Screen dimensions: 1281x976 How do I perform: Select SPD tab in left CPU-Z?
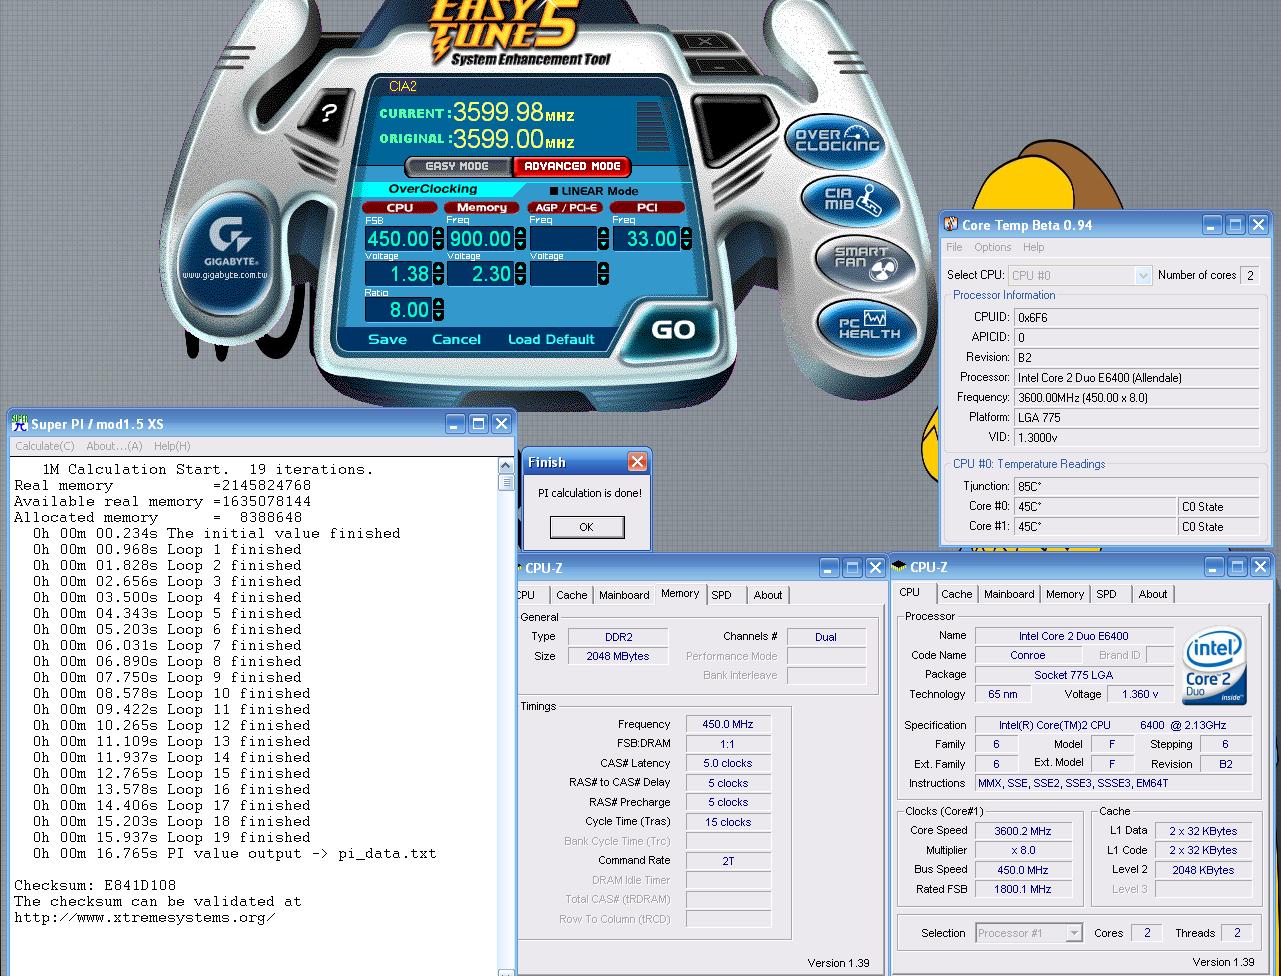coord(721,595)
